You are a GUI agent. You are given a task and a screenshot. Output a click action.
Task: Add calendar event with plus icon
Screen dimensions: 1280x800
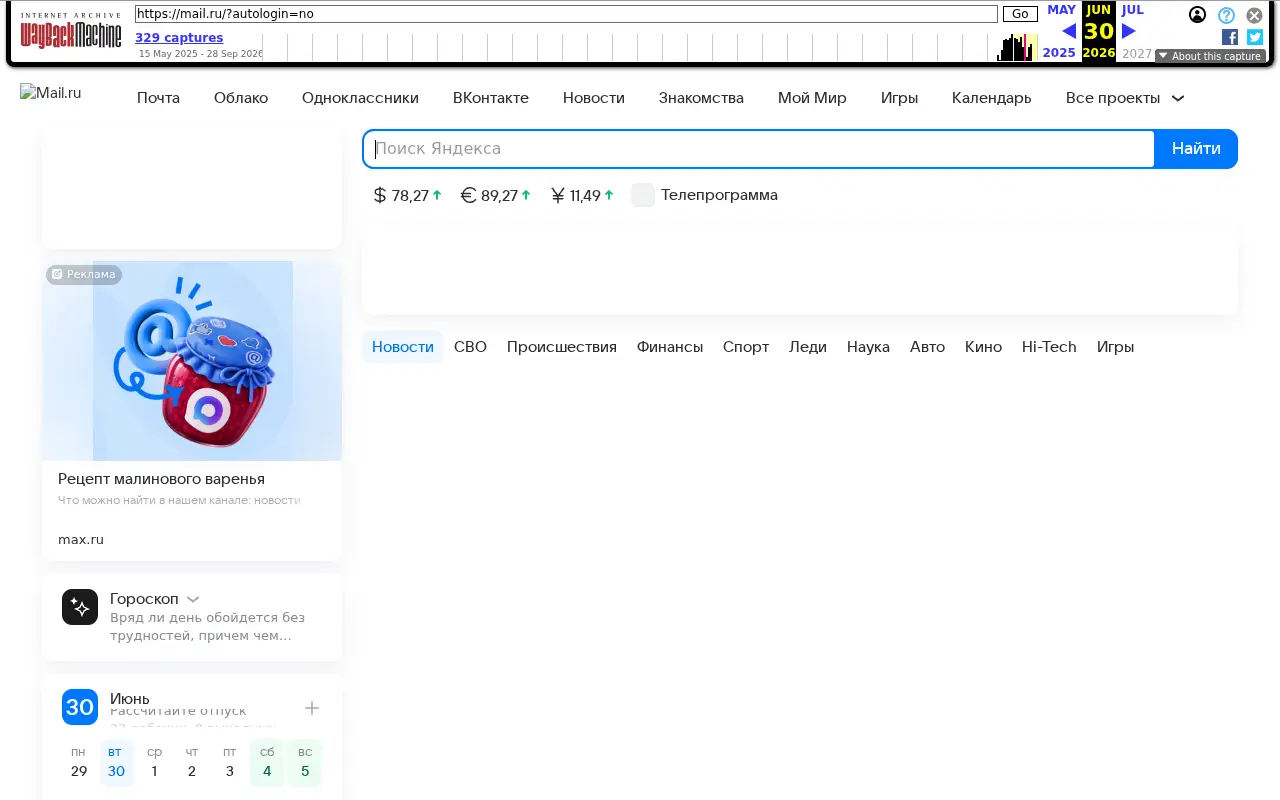(312, 708)
